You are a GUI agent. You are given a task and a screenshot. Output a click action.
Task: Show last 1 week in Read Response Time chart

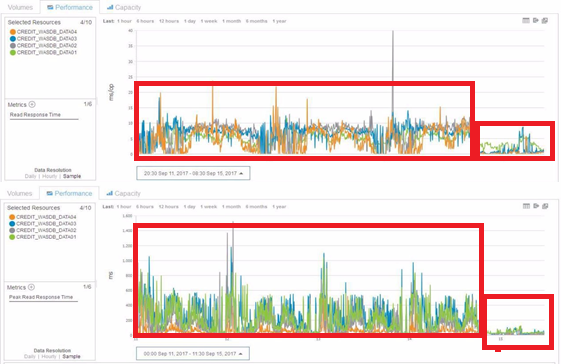[x=209, y=21]
